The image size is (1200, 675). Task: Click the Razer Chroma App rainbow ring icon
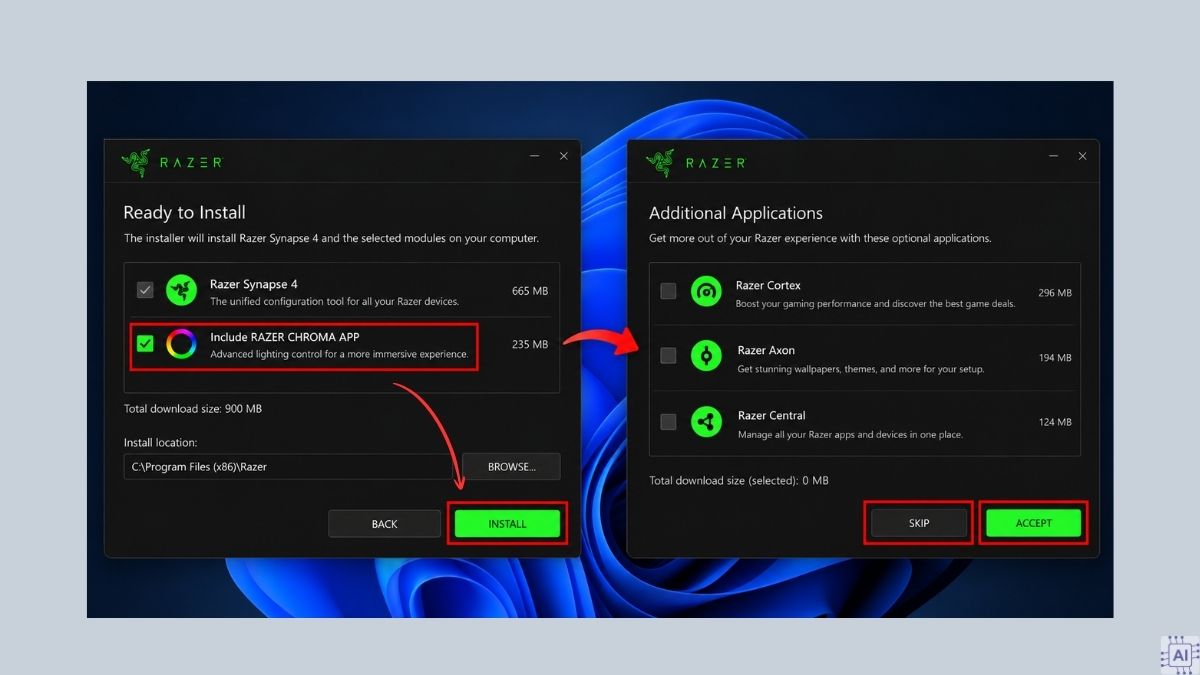(x=181, y=345)
